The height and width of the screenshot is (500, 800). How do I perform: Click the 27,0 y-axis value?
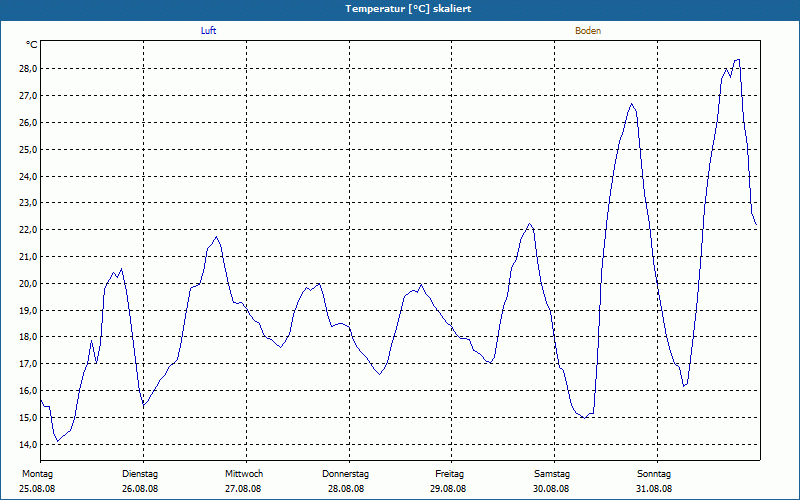29,96
